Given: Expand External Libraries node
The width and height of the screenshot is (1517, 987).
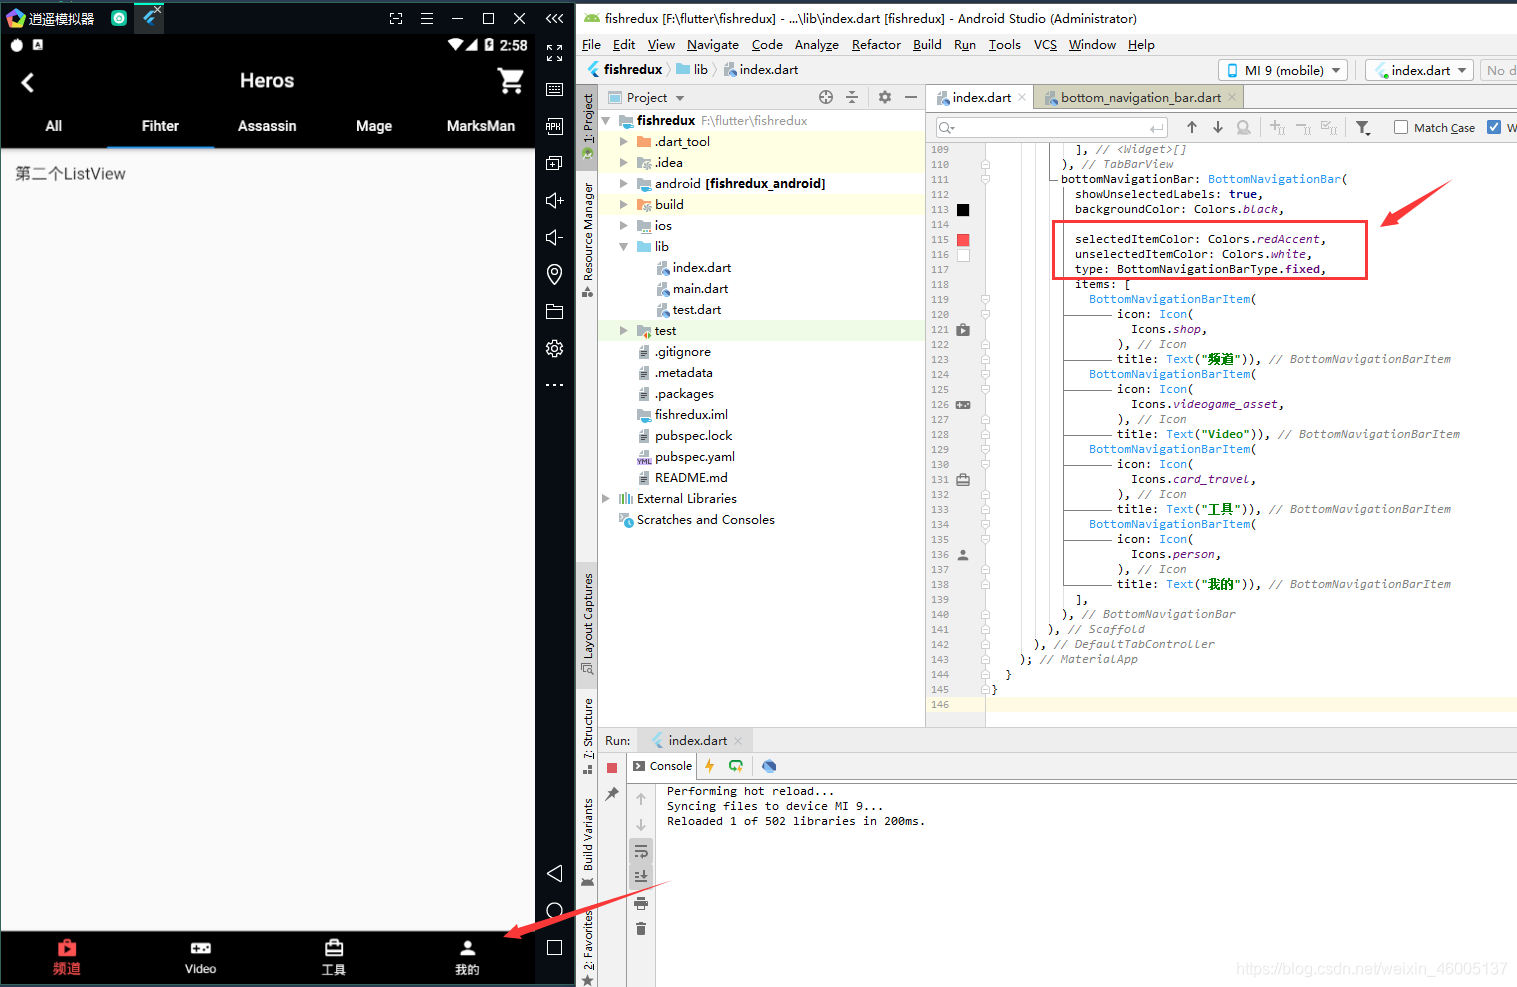Looking at the screenshot, I should 606,498.
